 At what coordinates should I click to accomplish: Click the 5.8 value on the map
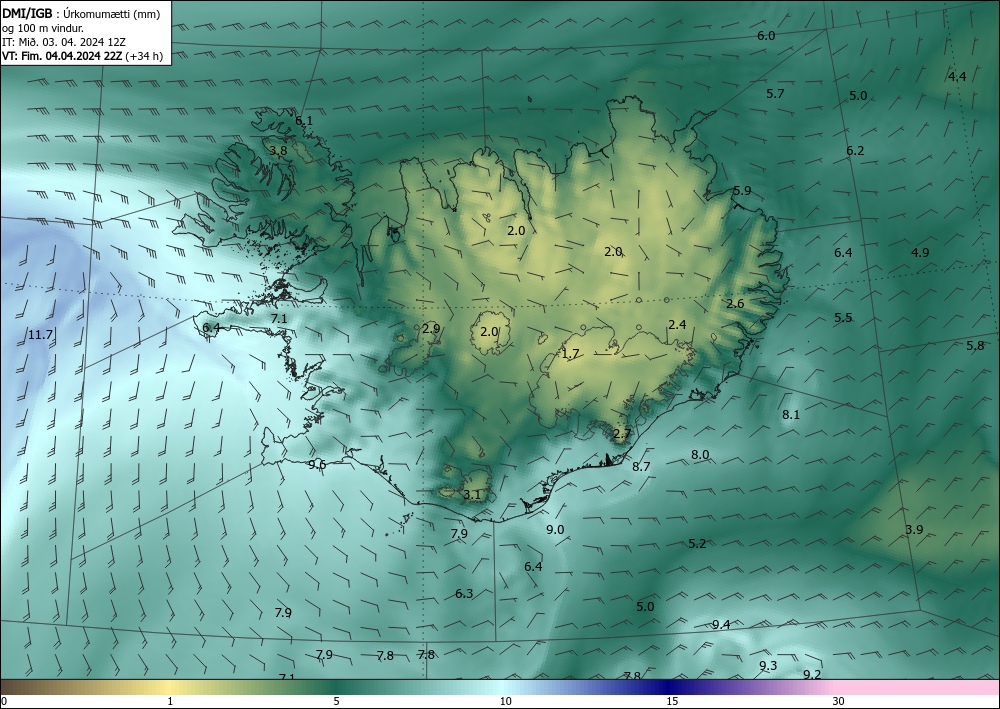point(975,346)
